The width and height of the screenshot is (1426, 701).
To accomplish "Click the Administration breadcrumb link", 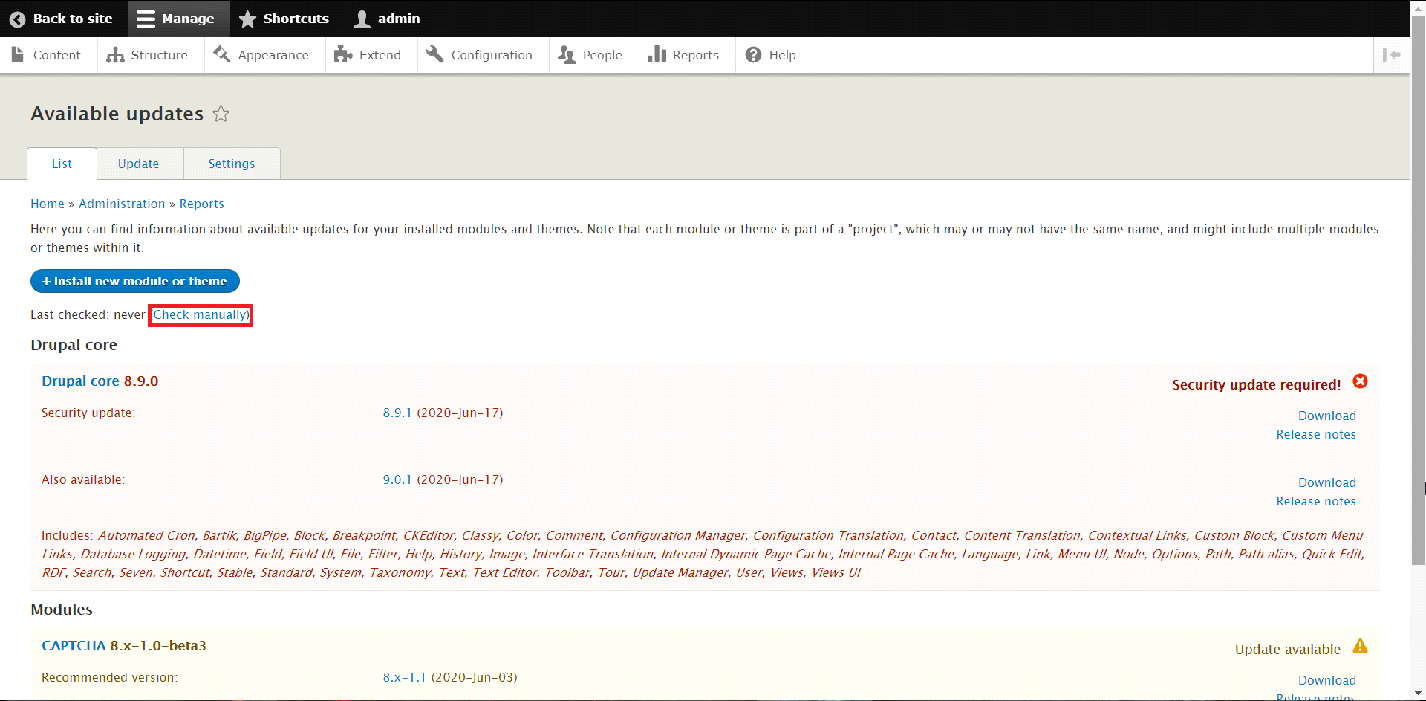I will point(122,204).
